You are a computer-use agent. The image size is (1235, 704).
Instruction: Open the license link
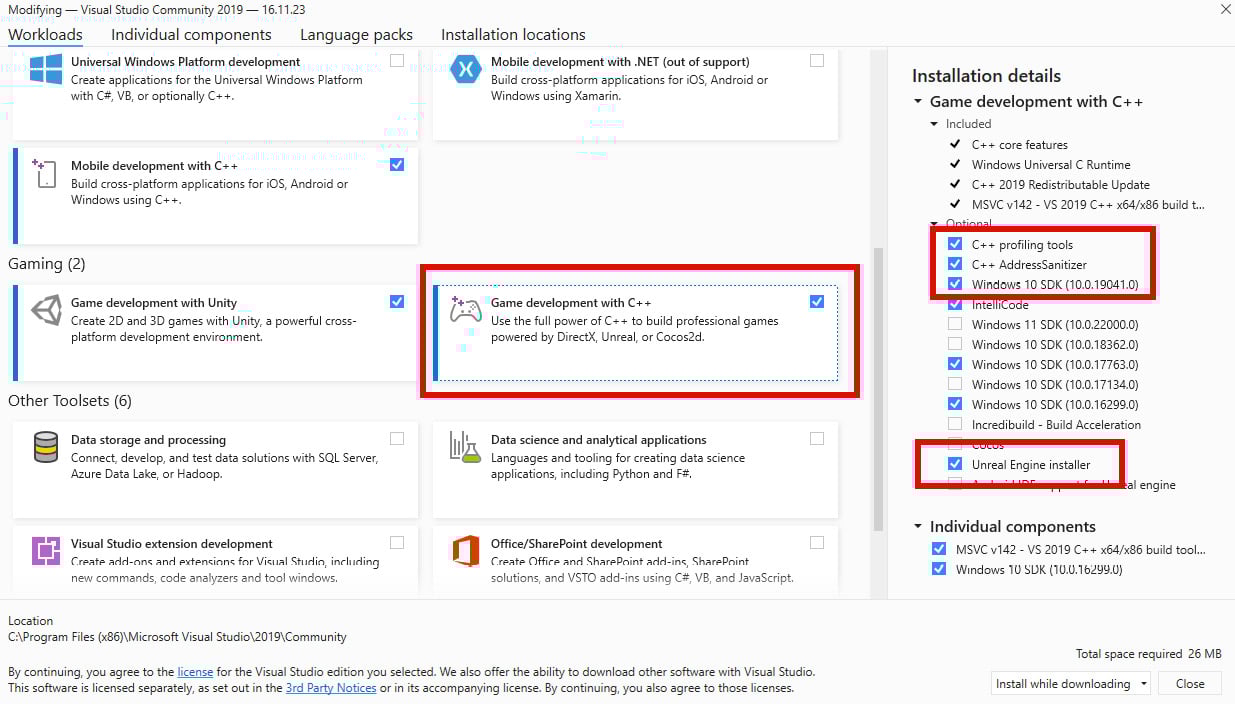tap(194, 672)
